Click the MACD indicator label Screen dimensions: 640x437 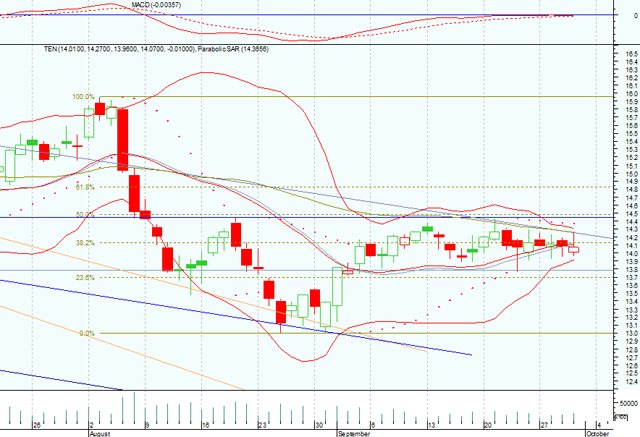(157, 5)
